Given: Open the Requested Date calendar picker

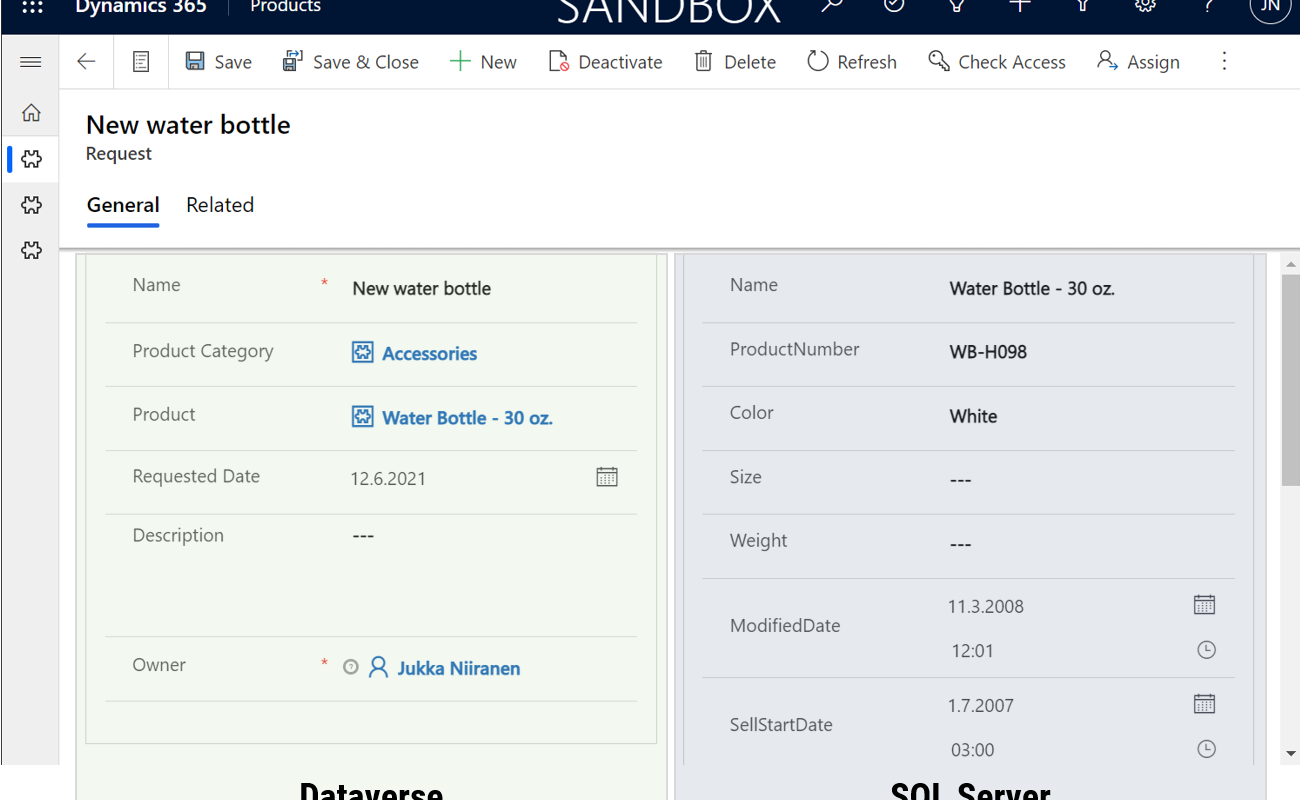Looking at the screenshot, I should [x=607, y=477].
